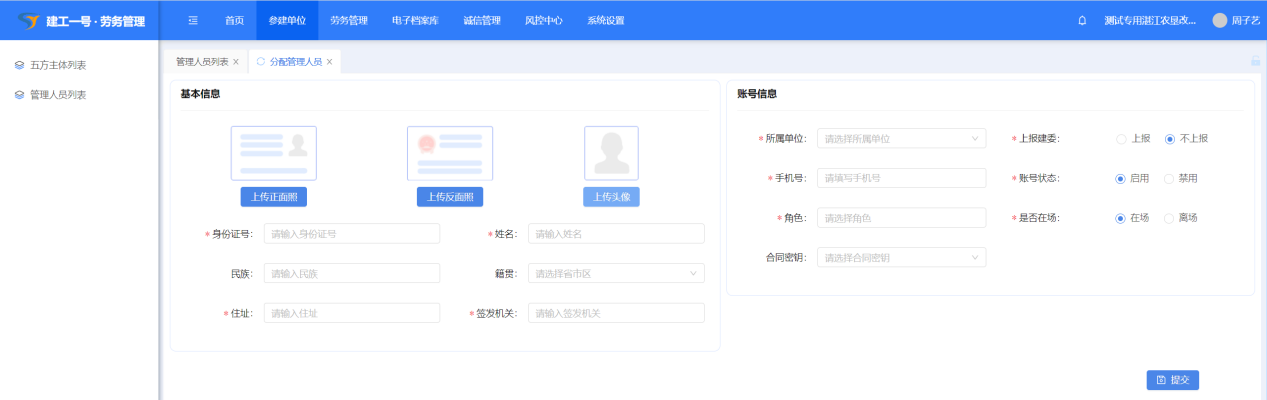Click the user avatar for 周子艺
The height and width of the screenshot is (400, 1267).
(1219, 20)
